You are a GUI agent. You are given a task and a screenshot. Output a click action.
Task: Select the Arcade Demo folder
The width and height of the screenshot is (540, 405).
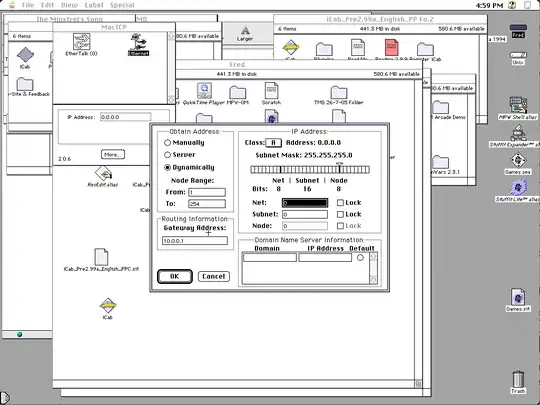click(x=440, y=107)
